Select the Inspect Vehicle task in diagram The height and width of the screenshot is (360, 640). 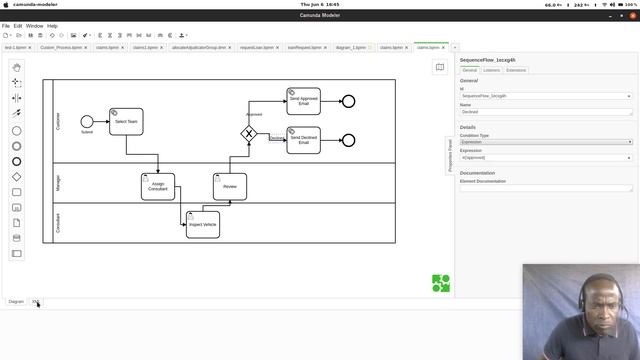(203, 224)
